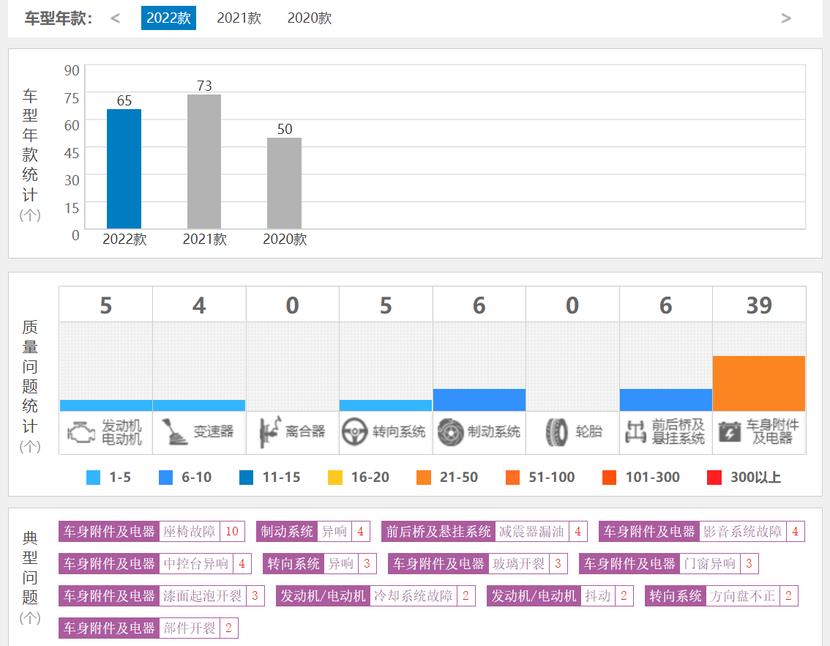The image size is (830, 646).
Task: Click the tire (轮胎) icon
Action: tap(557, 432)
